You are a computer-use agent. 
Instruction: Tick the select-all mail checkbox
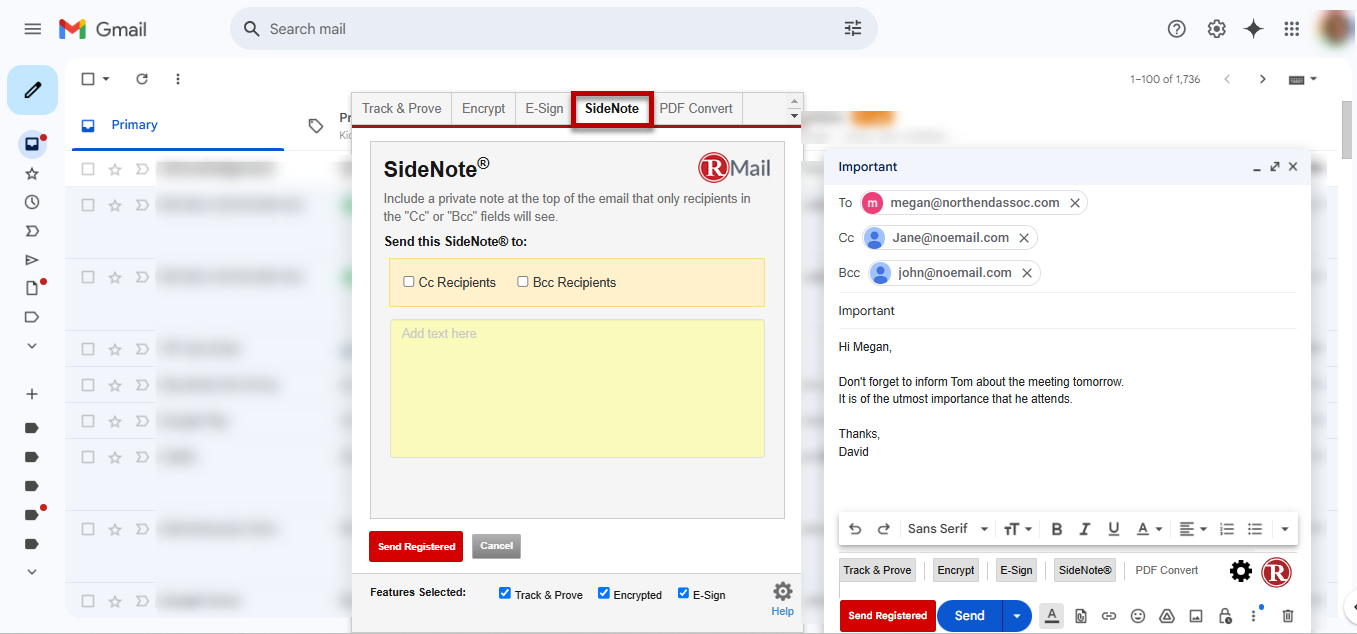click(x=88, y=79)
